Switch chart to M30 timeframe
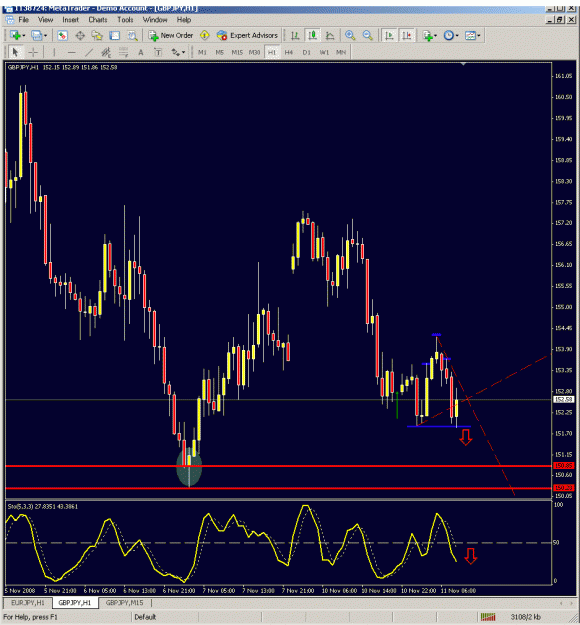 [254, 52]
